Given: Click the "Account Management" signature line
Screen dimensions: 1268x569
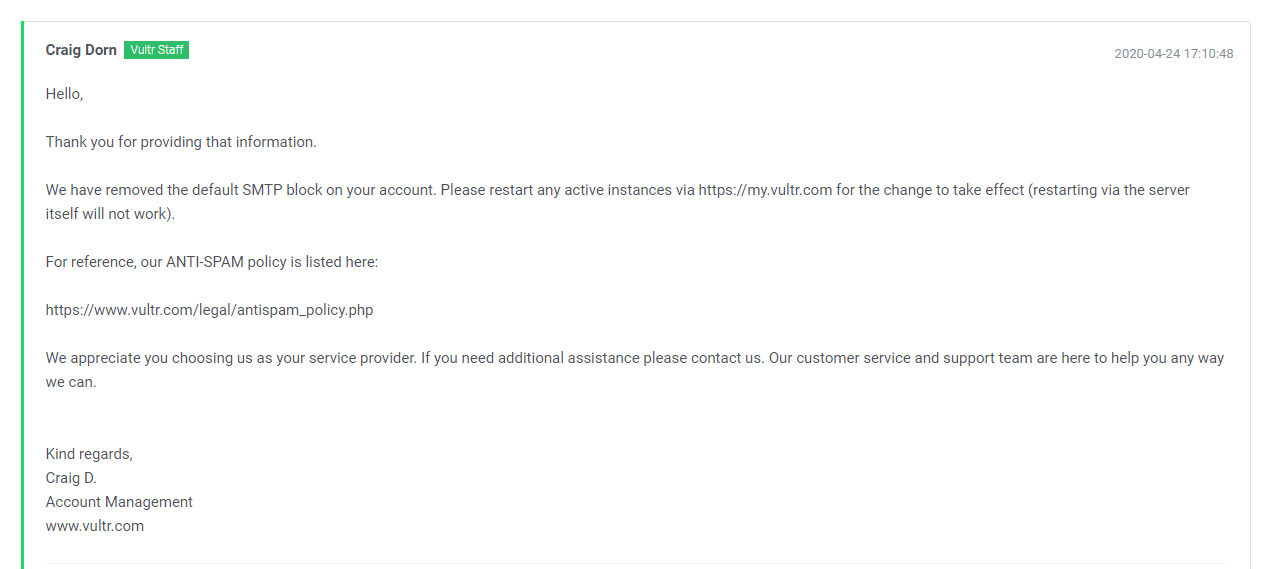Looking at the screenshot, I should coord(119,502).
